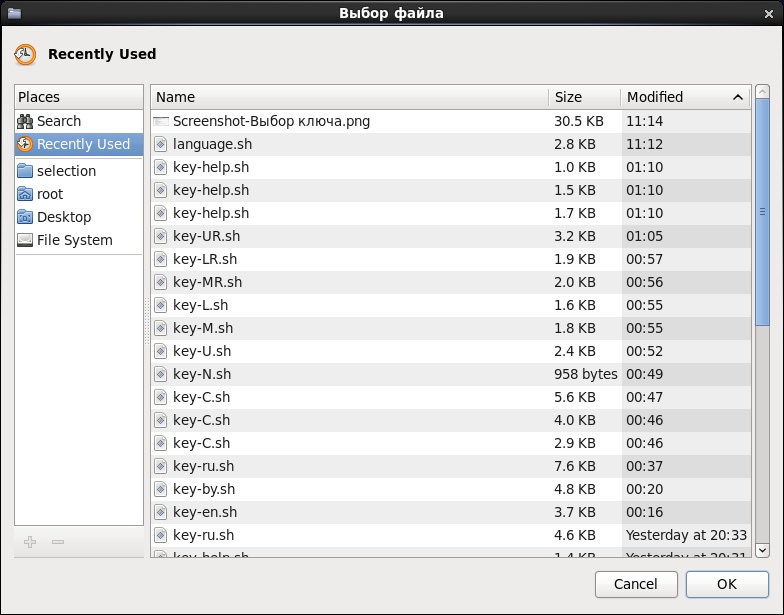Click the Cancel button
784x615 pixels.
[636, 584]
